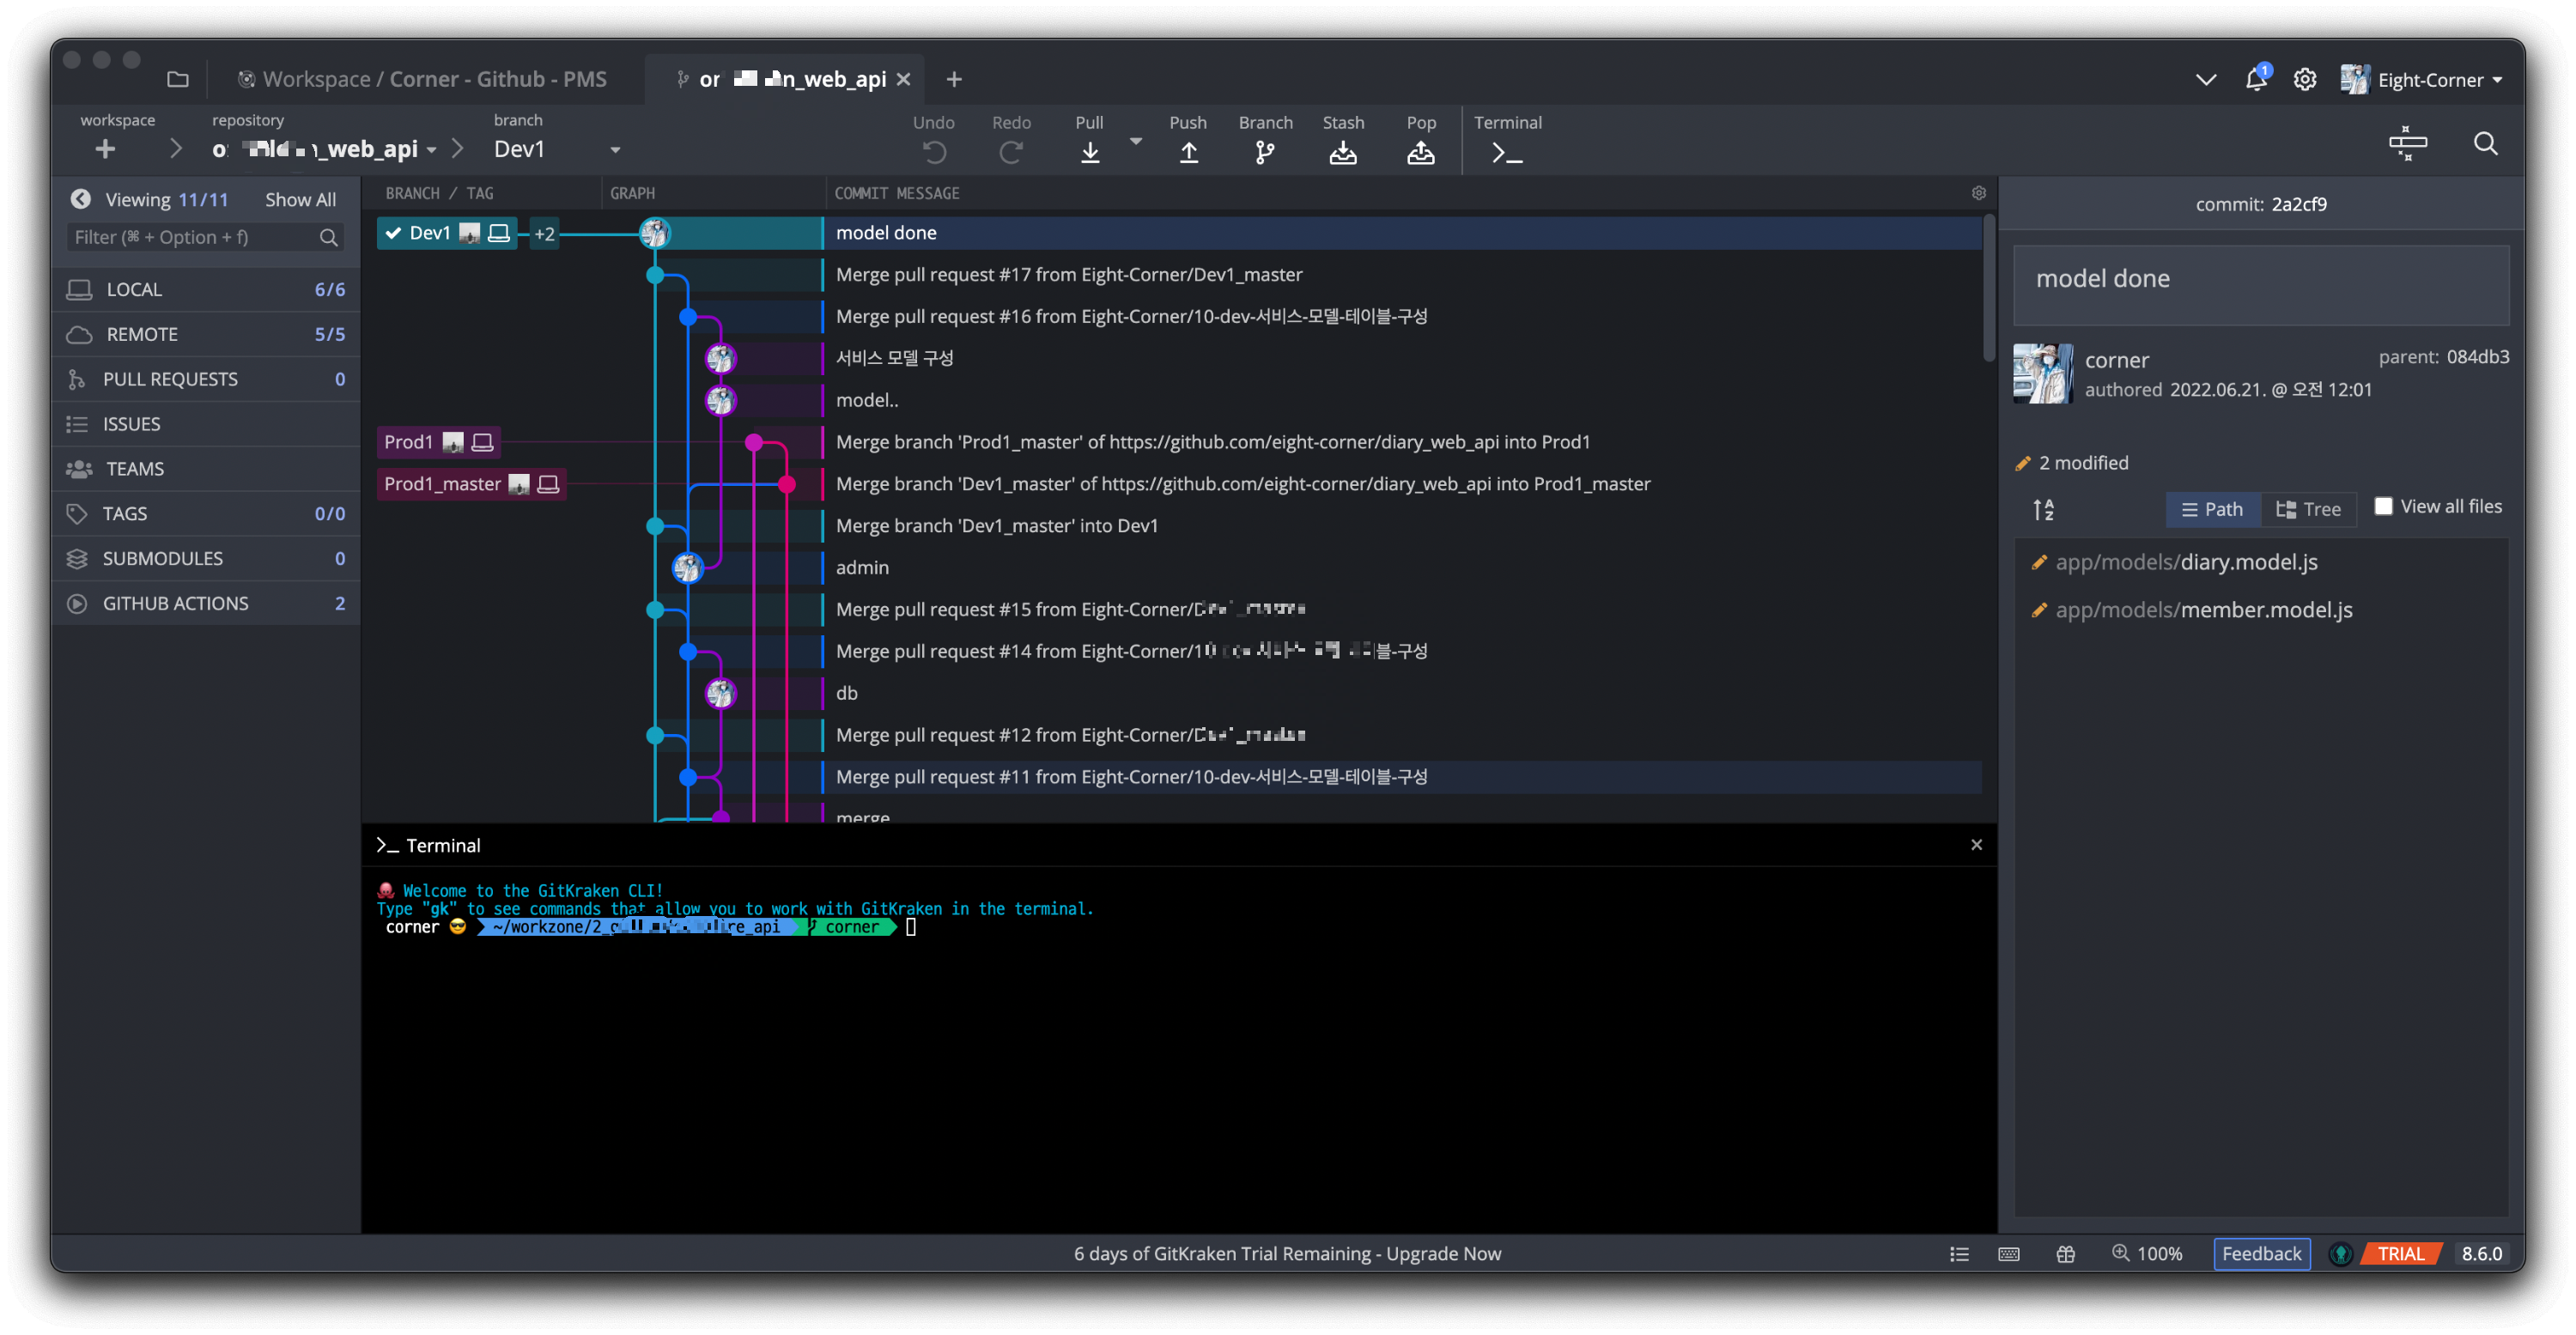Create a branch with Branch icon
Viewport: 2576px width, 1335px height.
(1265, 153)
